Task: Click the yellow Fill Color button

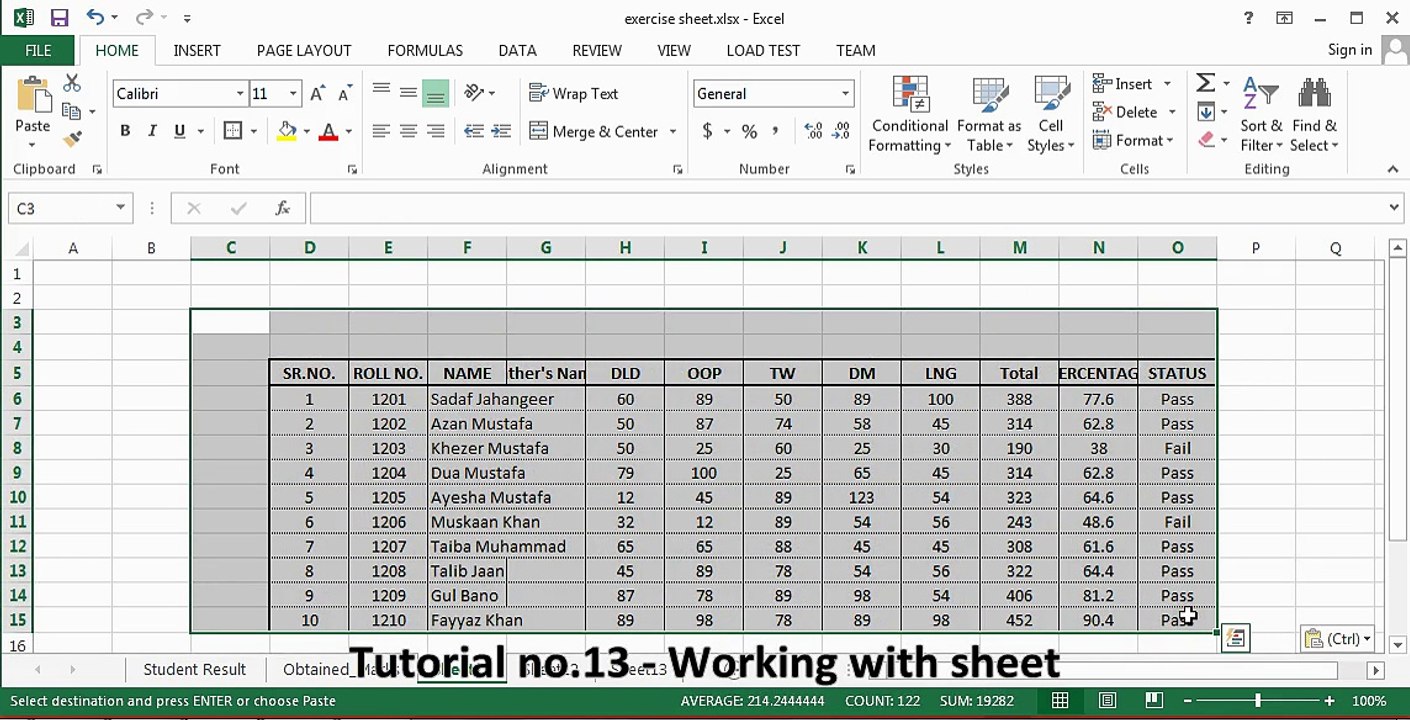Action: pos(288,131)
